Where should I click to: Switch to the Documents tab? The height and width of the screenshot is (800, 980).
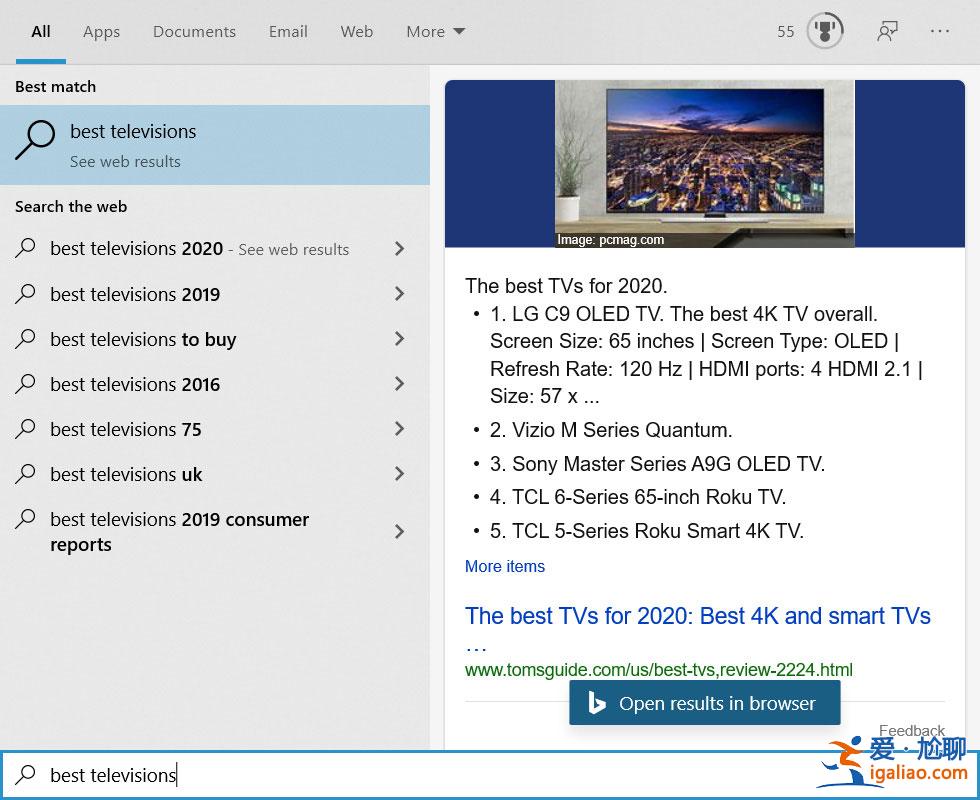(194, 31)
